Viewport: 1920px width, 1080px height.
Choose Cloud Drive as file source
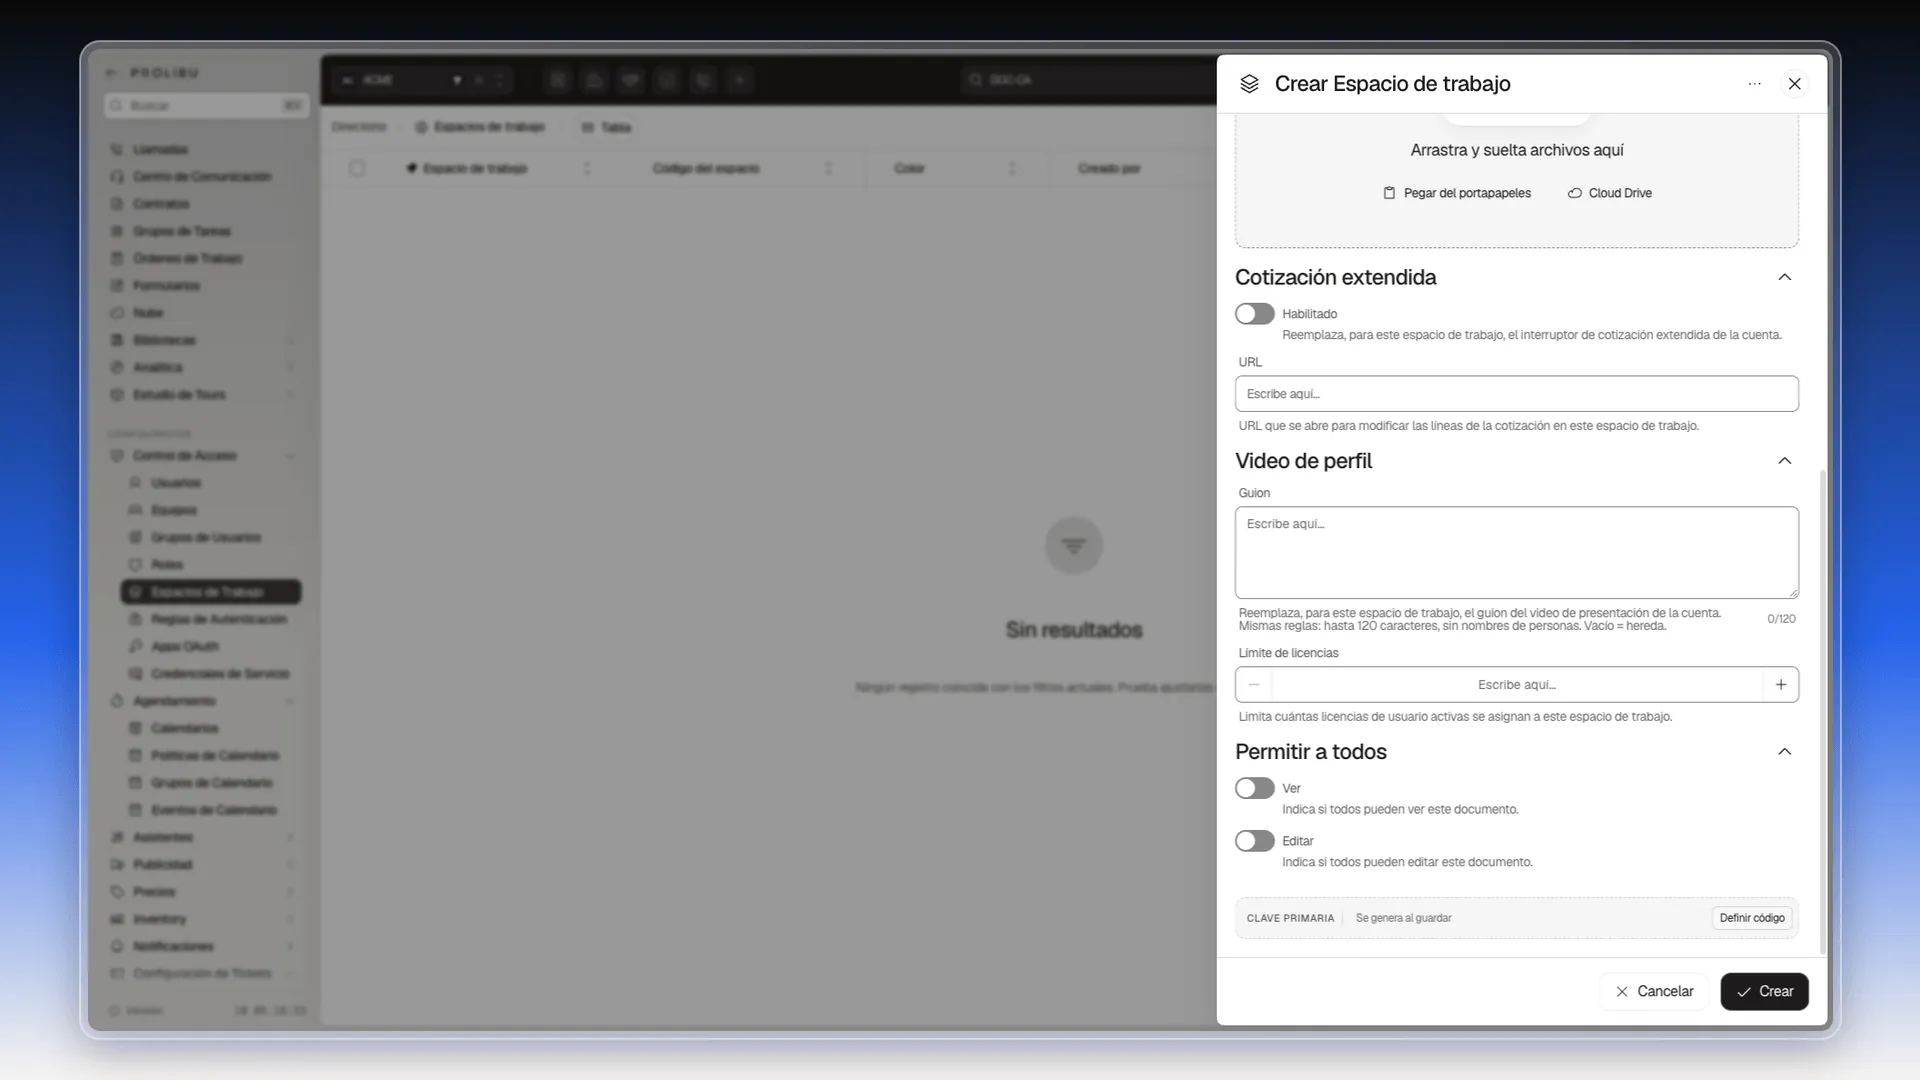[1610, 193]
